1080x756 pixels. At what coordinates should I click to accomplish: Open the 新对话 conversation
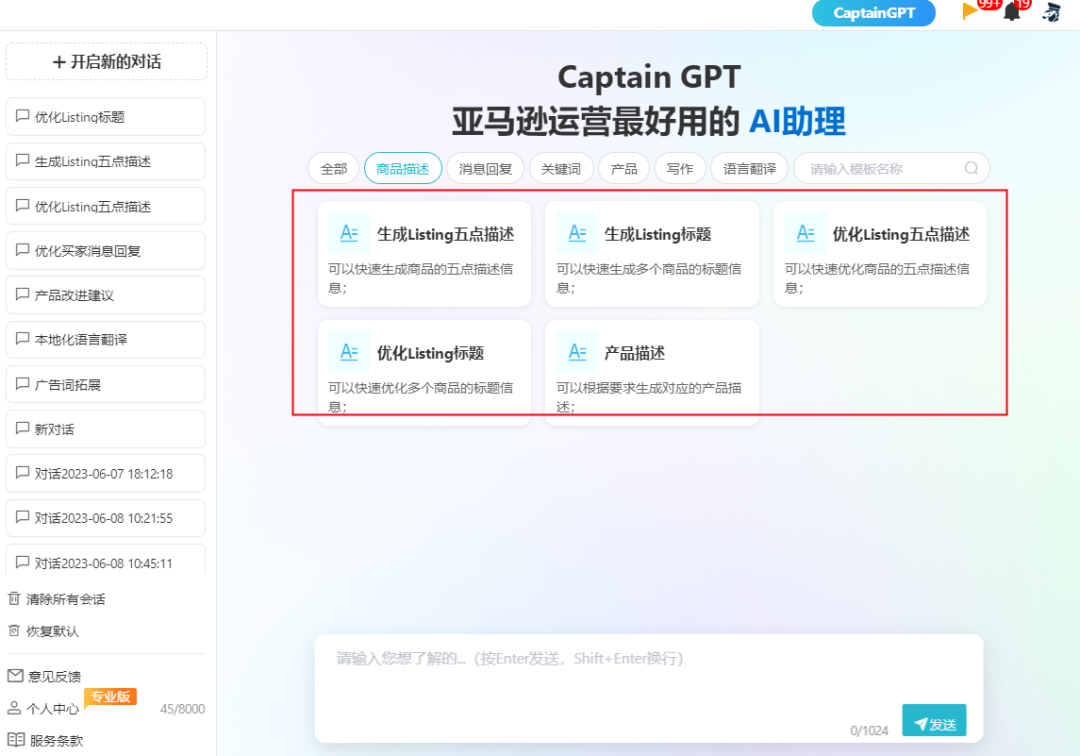click(x=106, y=430)
